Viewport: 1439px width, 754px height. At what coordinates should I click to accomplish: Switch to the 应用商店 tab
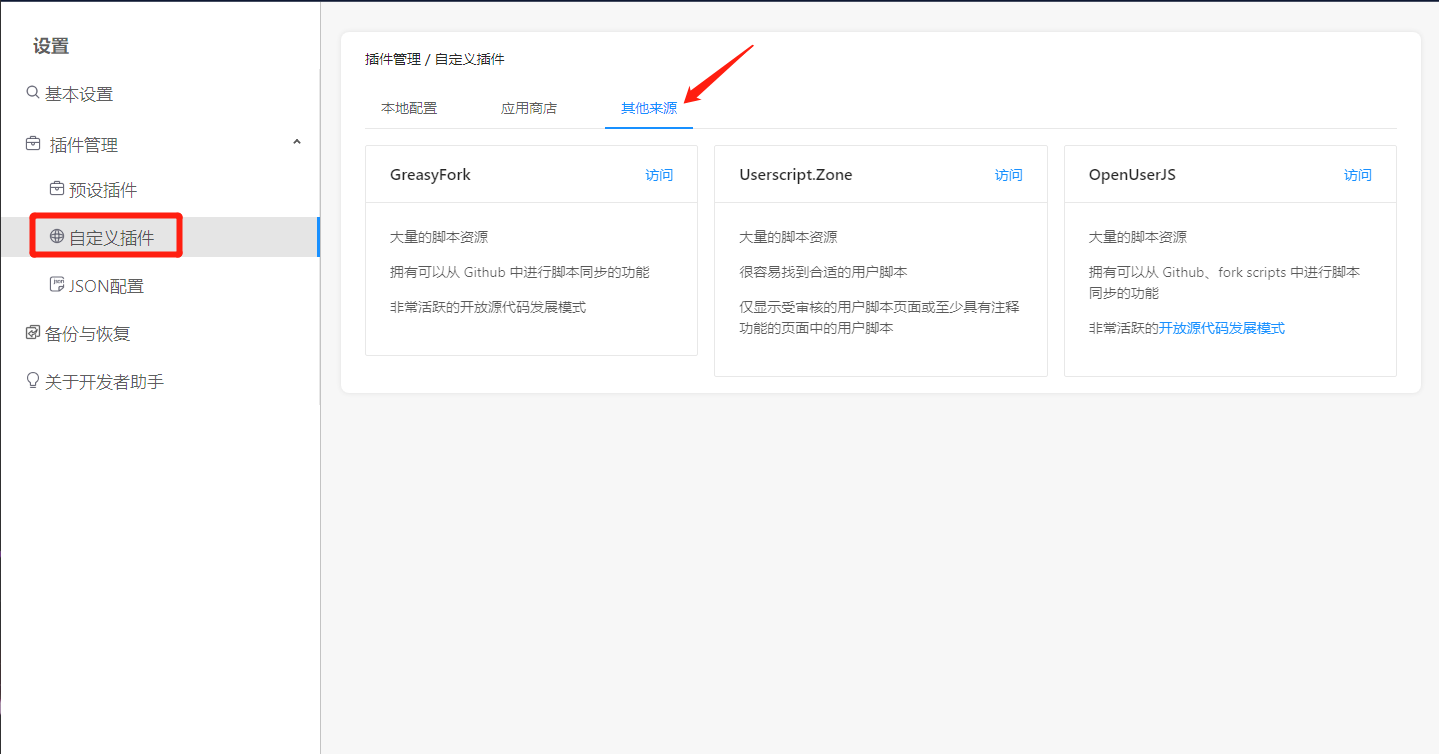(529, 108)
